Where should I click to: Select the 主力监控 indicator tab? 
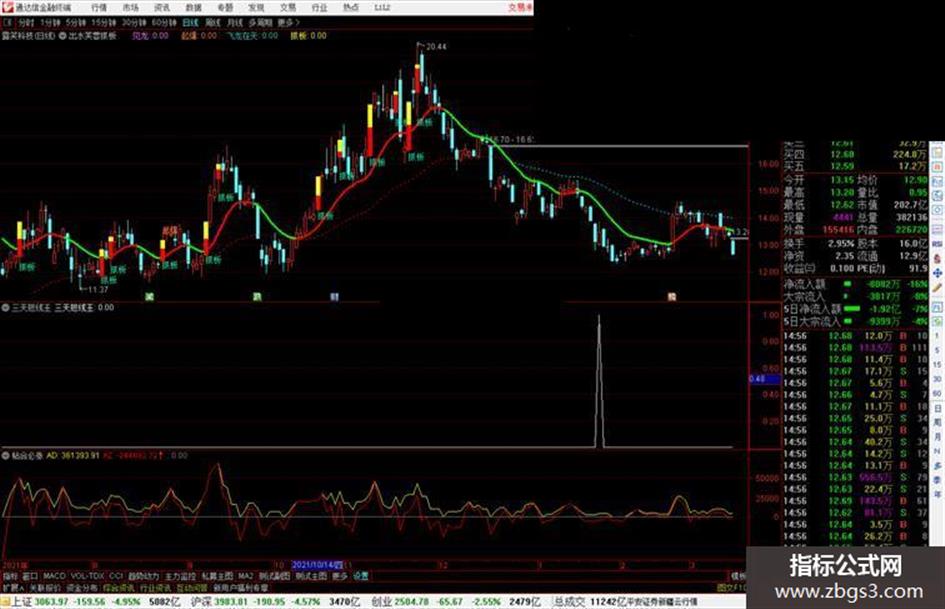coord(180,576)
